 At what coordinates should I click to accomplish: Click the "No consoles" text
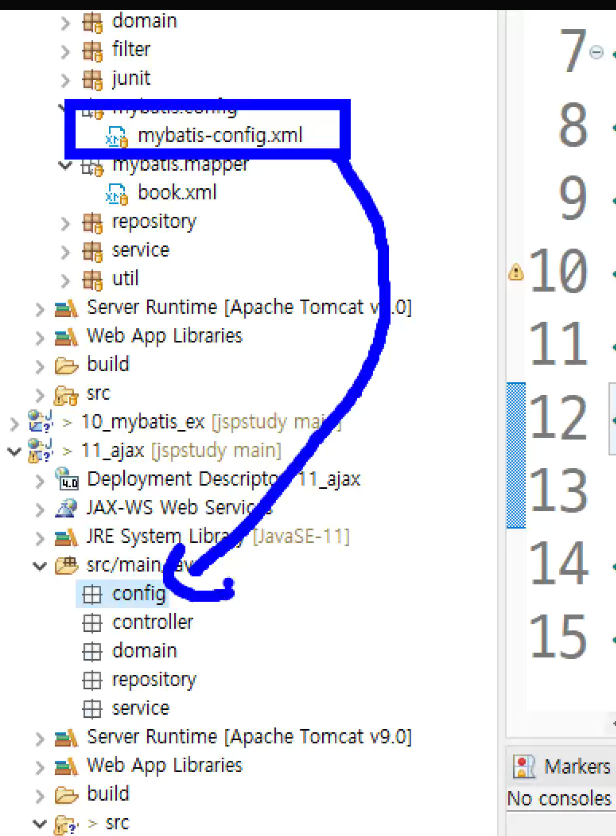tap(559, 798)
